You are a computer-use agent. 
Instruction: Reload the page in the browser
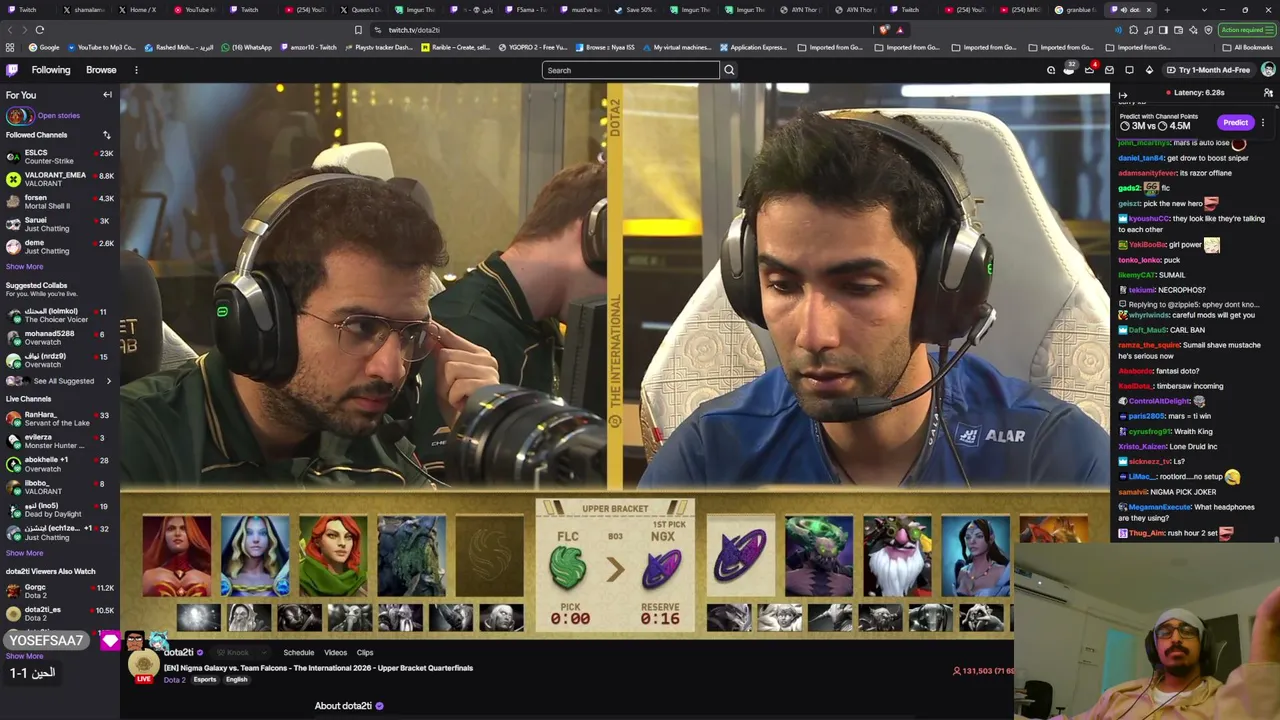40,30
